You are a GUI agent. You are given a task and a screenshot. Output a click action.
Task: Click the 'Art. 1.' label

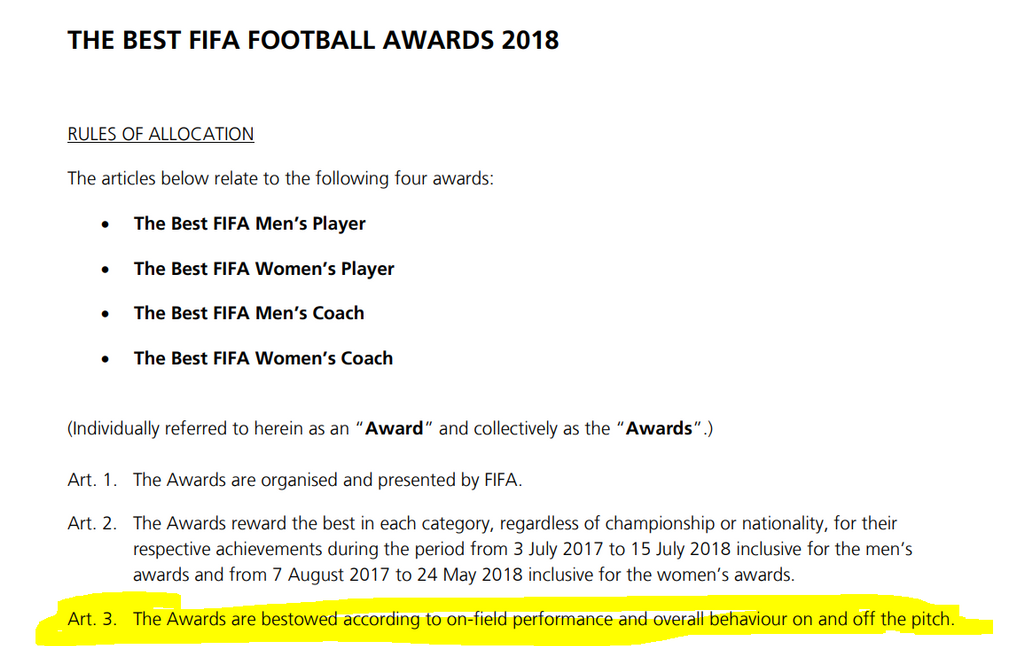point(92,480)
